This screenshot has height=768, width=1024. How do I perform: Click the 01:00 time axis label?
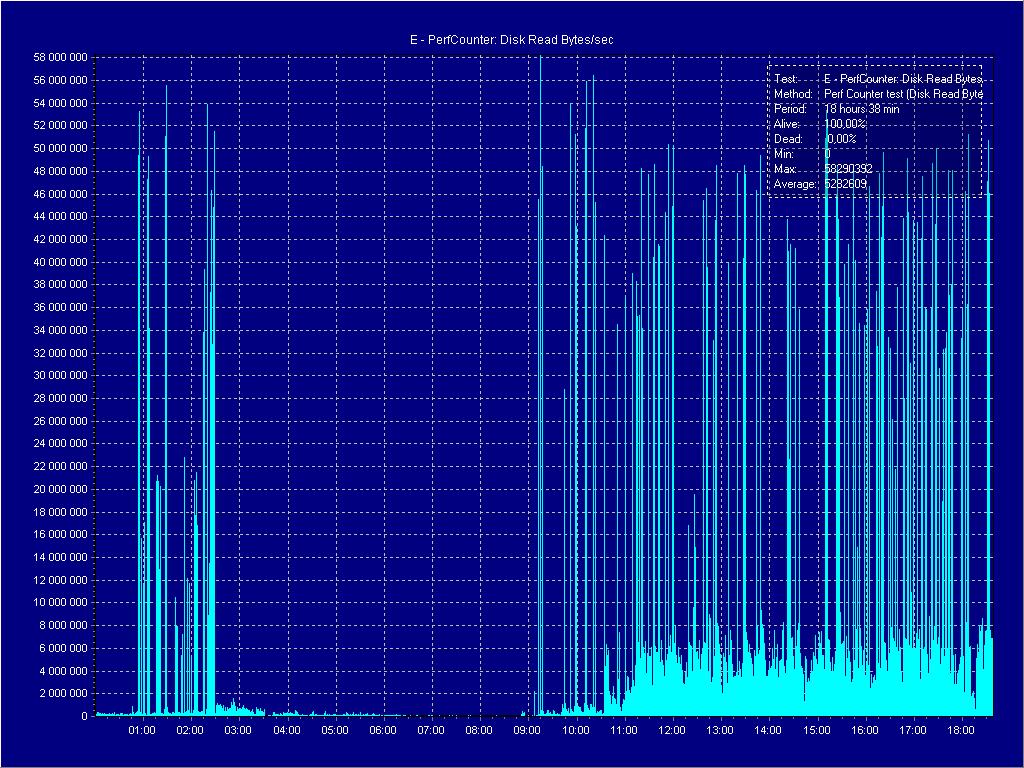click(x=143, y=730)
